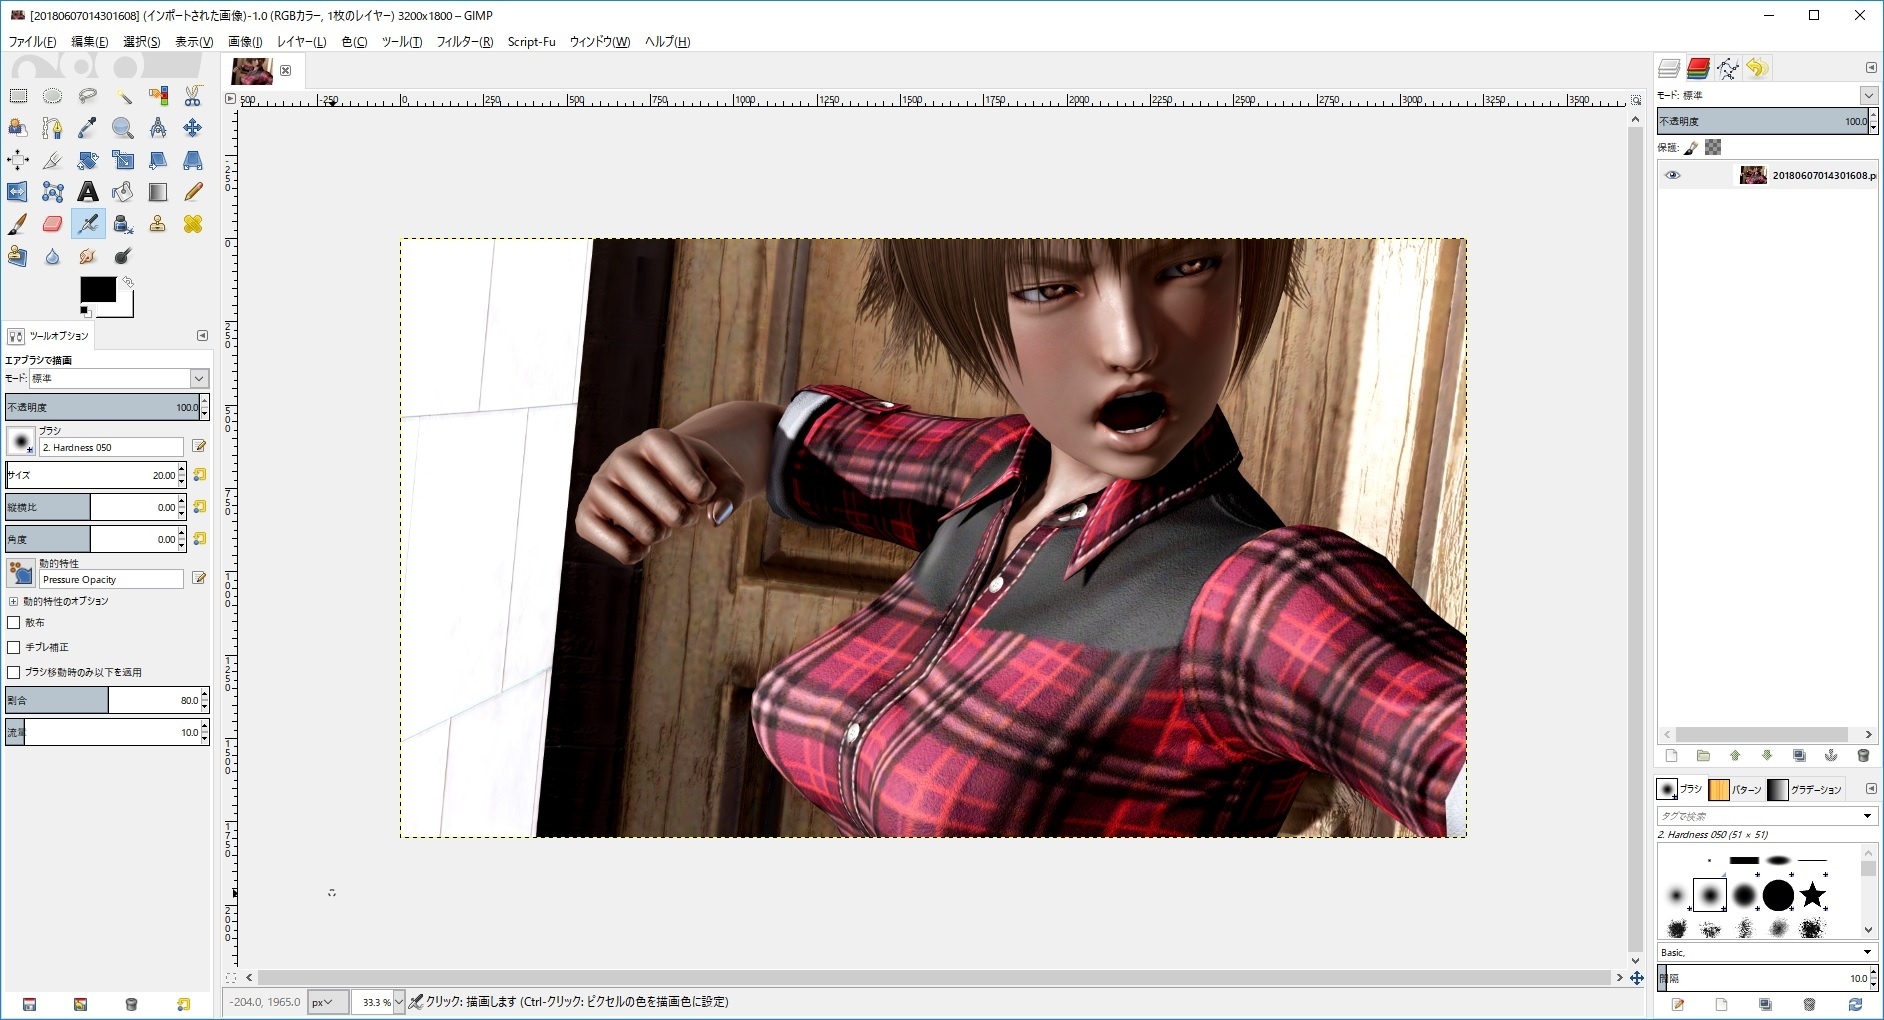This screenshot has width=1884, height=1020.
Task: Select the Pencil tool
Action: (x=193, y=192)
